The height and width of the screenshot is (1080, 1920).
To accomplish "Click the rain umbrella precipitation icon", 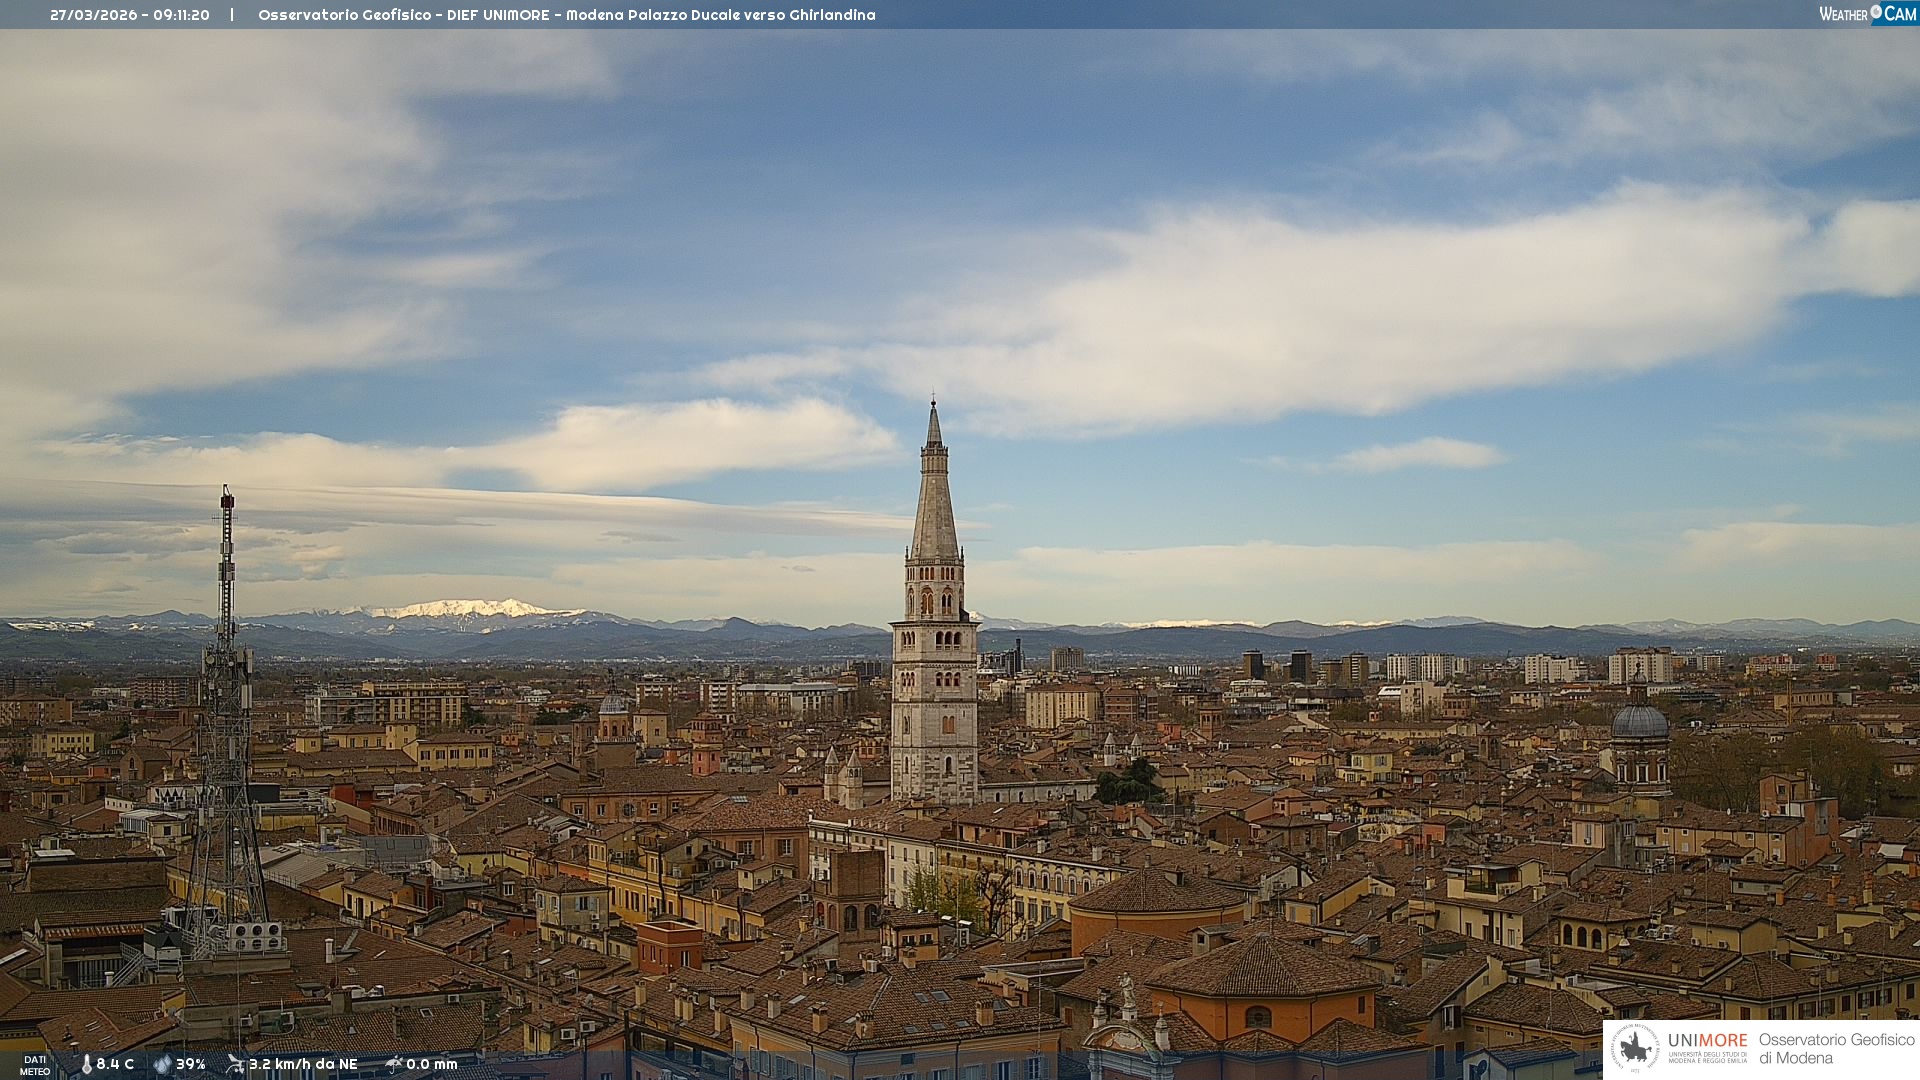I will click(394, 1064).
